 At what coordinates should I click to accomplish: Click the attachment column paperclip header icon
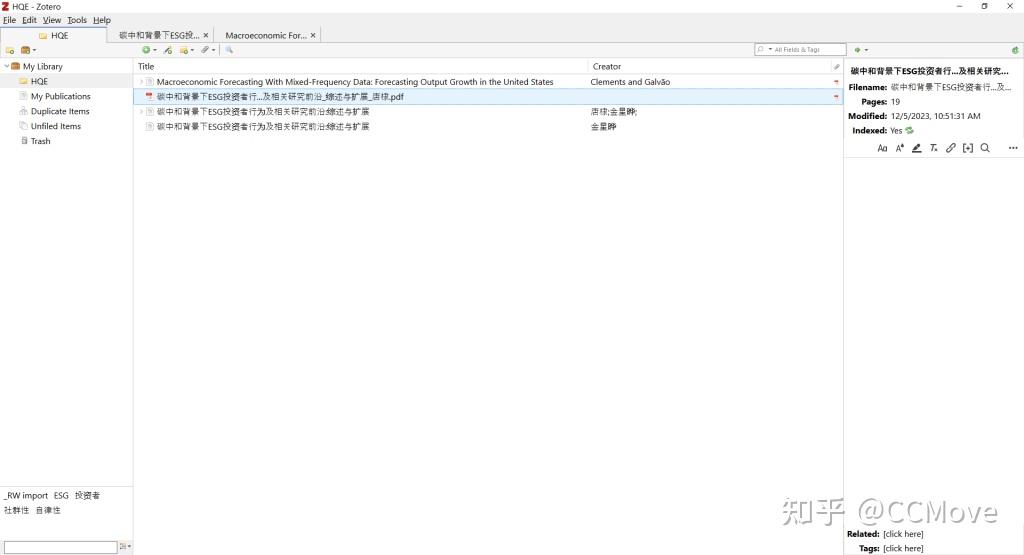coord(837,67)
